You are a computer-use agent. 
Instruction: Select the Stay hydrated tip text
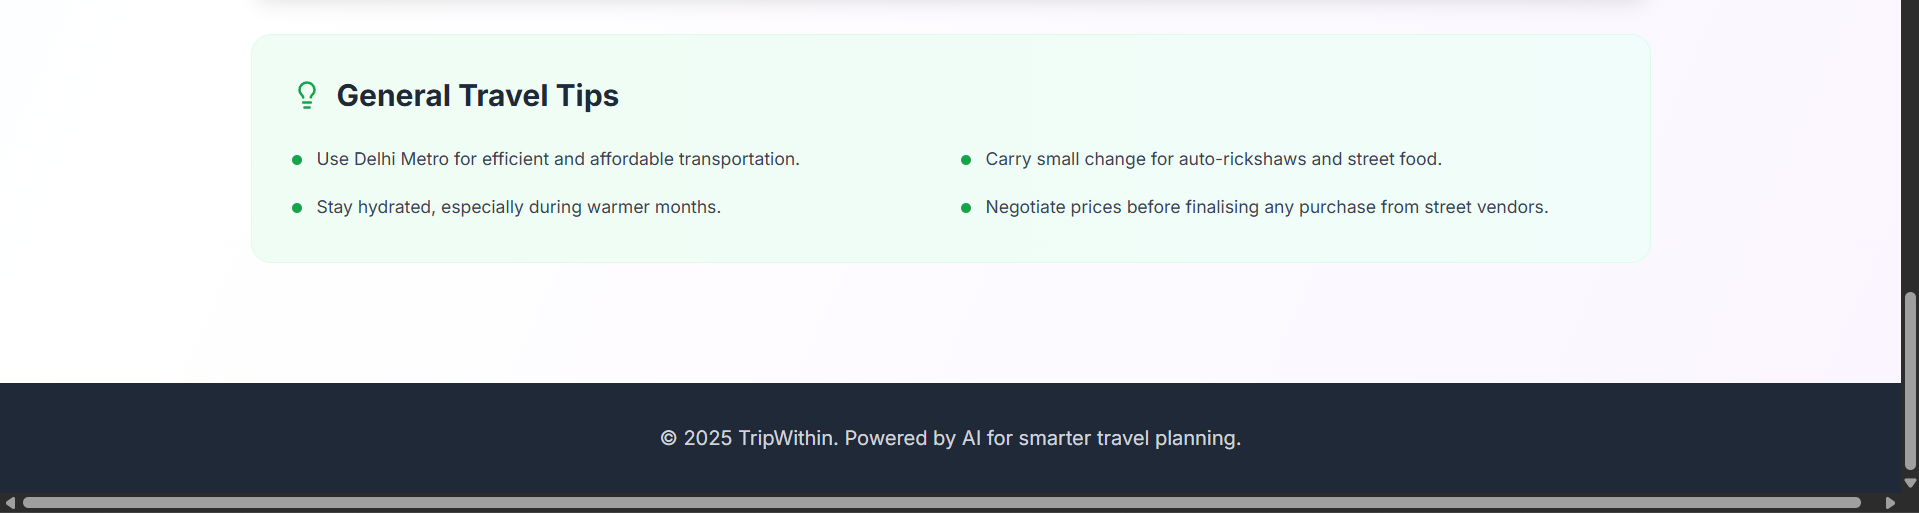[518, 207]
